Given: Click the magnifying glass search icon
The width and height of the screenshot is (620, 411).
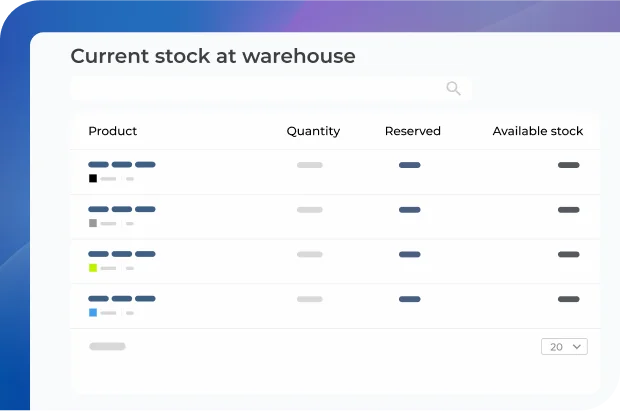Looking at the screenshot, I should click(453, 89).
